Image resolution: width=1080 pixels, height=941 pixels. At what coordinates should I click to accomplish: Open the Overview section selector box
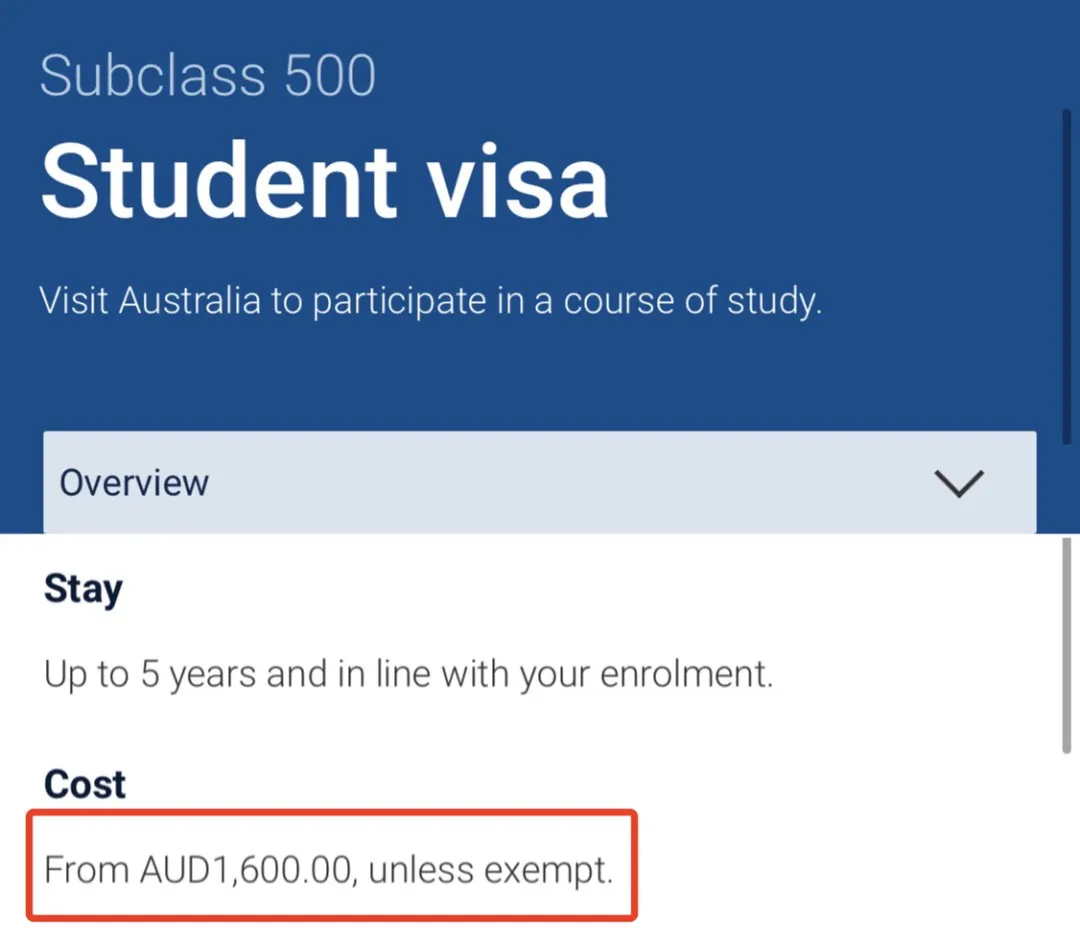coord(540,483)
